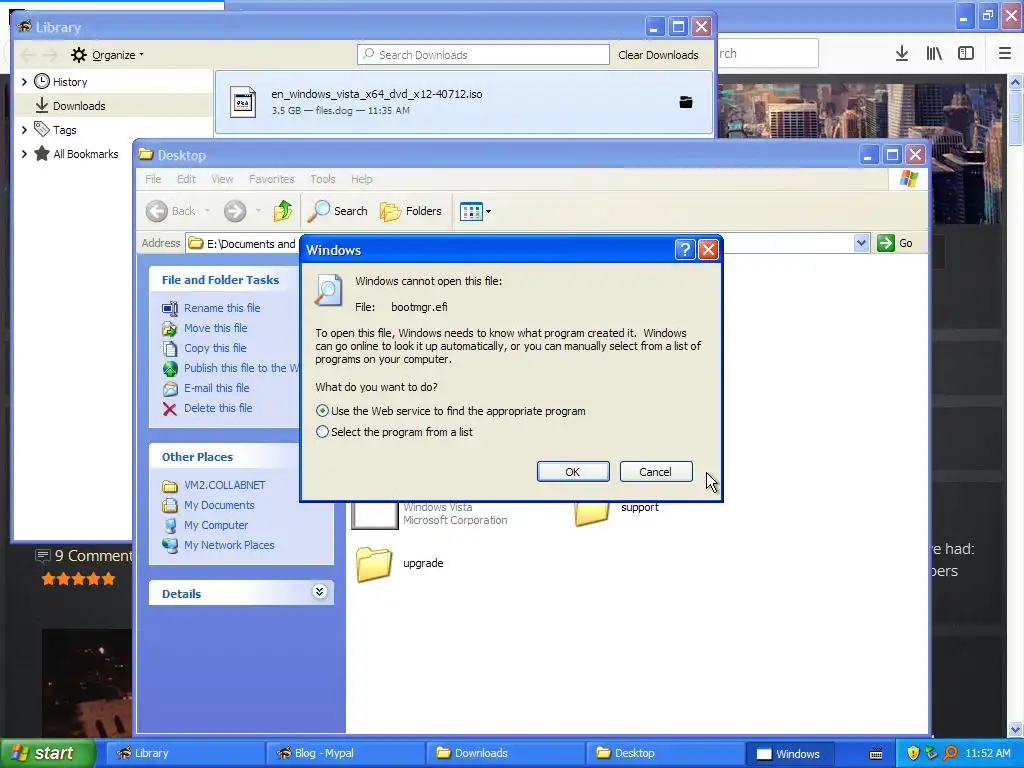Open Forward button history dropdown arrow
This screenshot has width=1024, height=768.
(x=259, y=211)
